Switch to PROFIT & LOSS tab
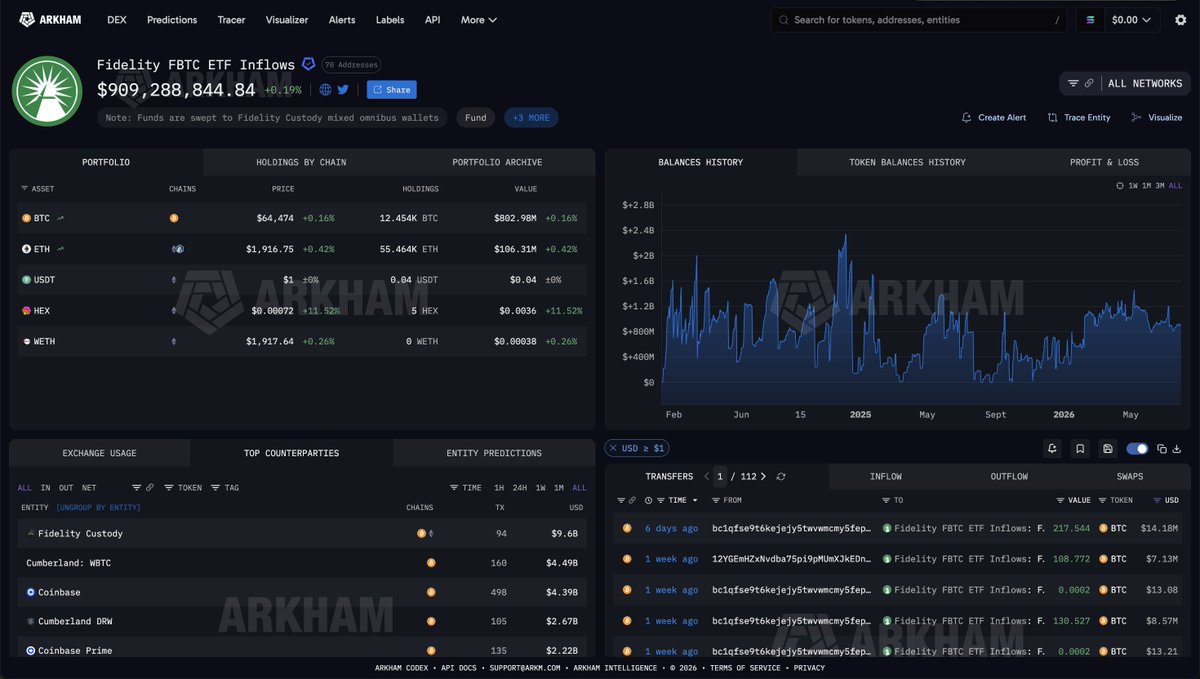This screenshot has width=1200, height=679. click(1104, 162)
